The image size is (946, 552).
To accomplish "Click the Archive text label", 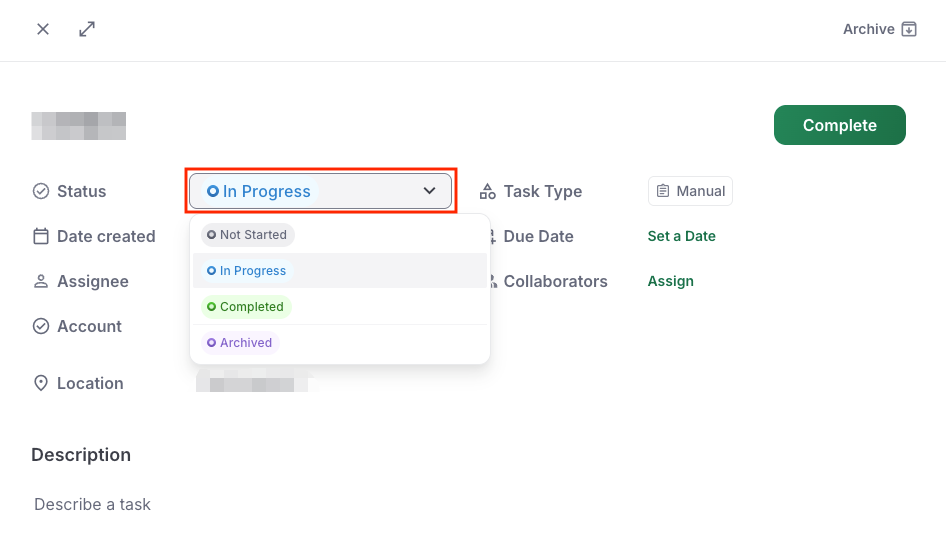I will pyautogui.click(x=868, y=29).
